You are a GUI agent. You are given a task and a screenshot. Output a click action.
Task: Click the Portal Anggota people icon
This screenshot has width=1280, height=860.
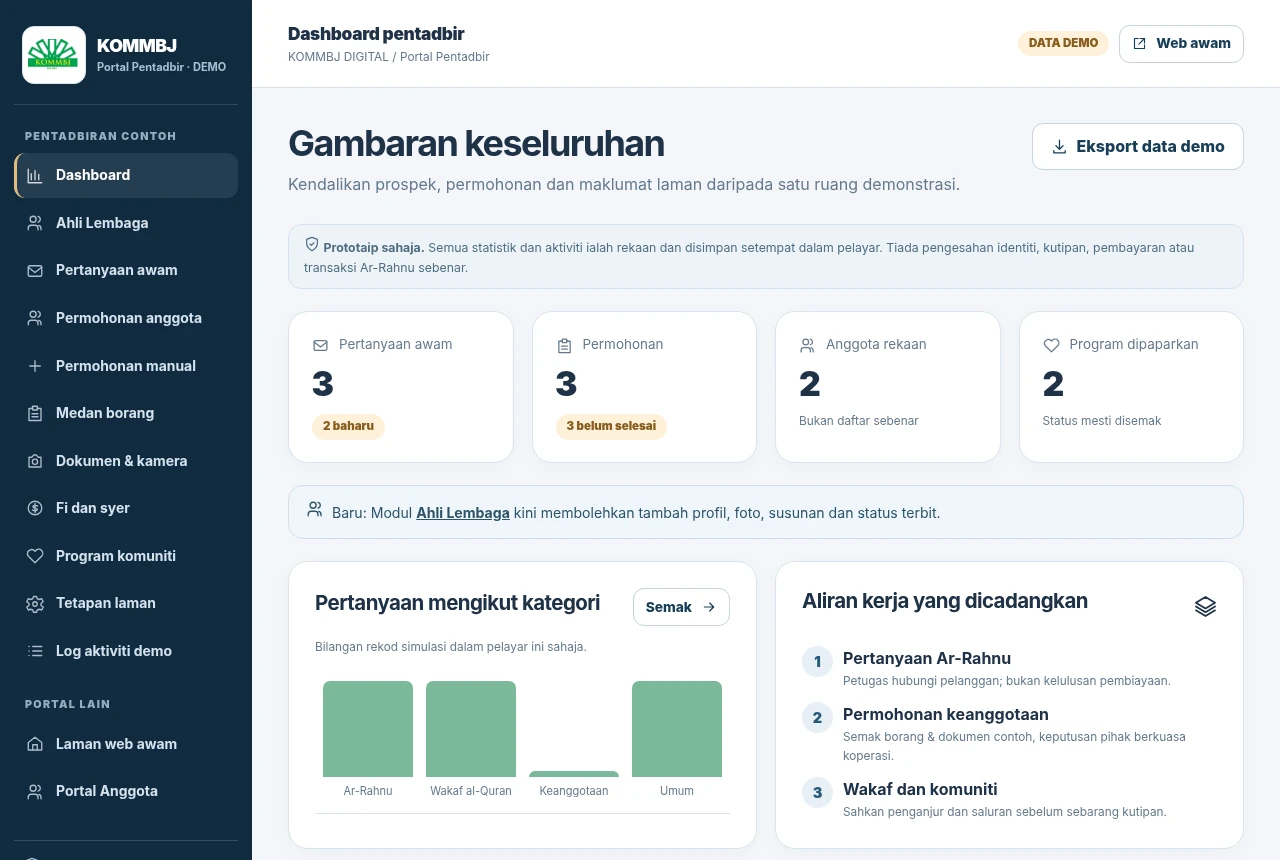[35, 792]
